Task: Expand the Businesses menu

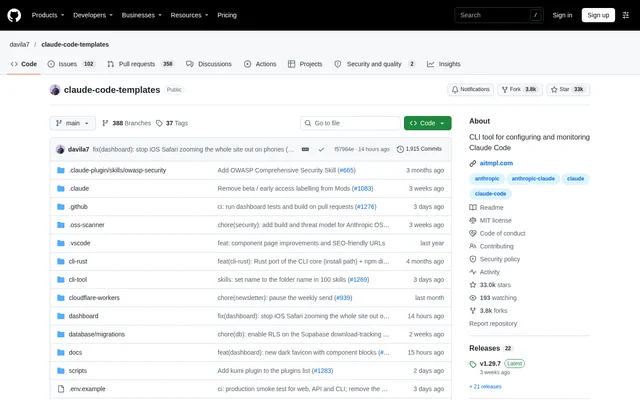Action: pyautogui.click(x=142, y=15)
